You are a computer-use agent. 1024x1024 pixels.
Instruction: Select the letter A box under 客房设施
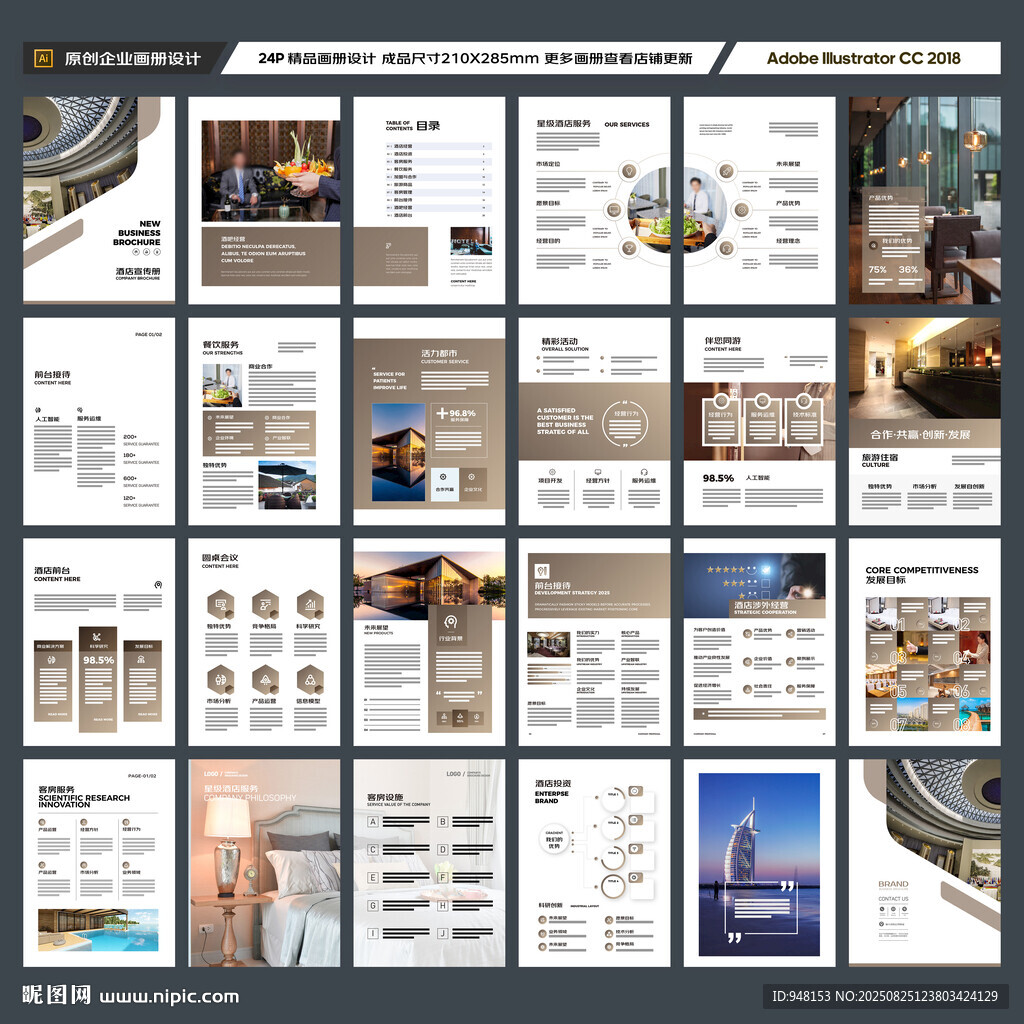[x=373, y=822]
